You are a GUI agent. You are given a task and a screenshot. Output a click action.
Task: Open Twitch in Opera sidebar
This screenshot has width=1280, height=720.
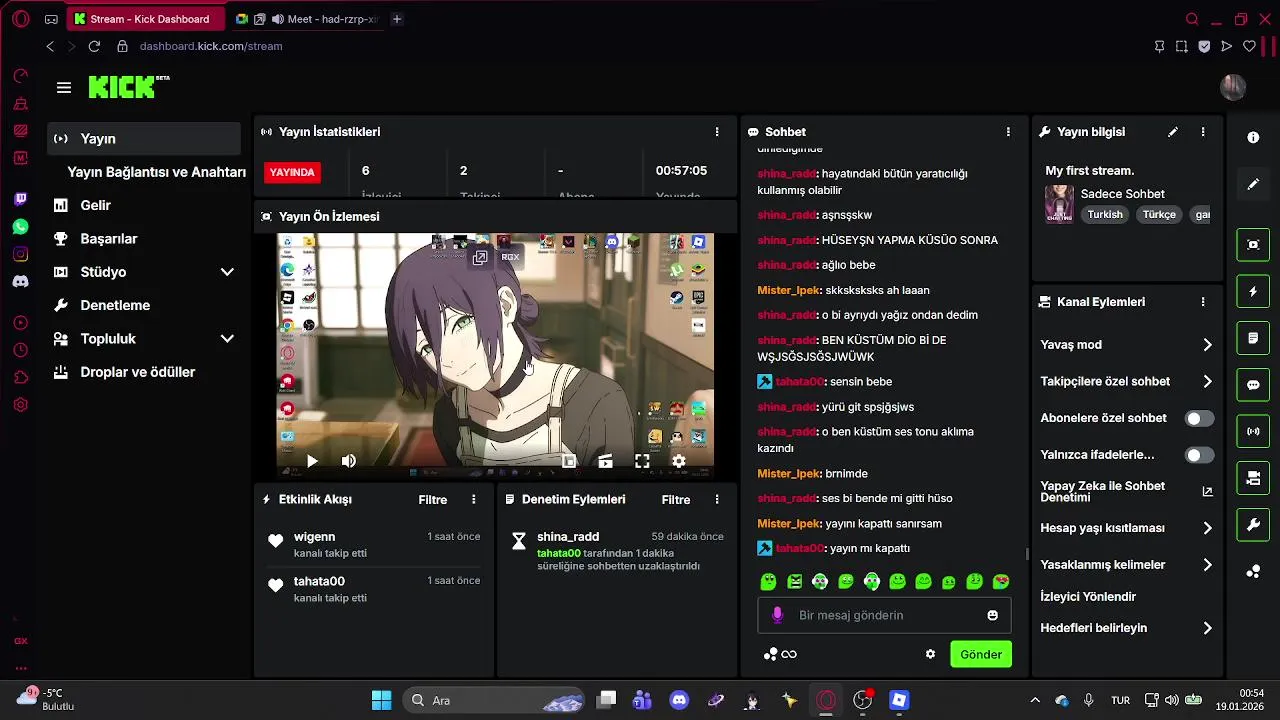point(20,200)
